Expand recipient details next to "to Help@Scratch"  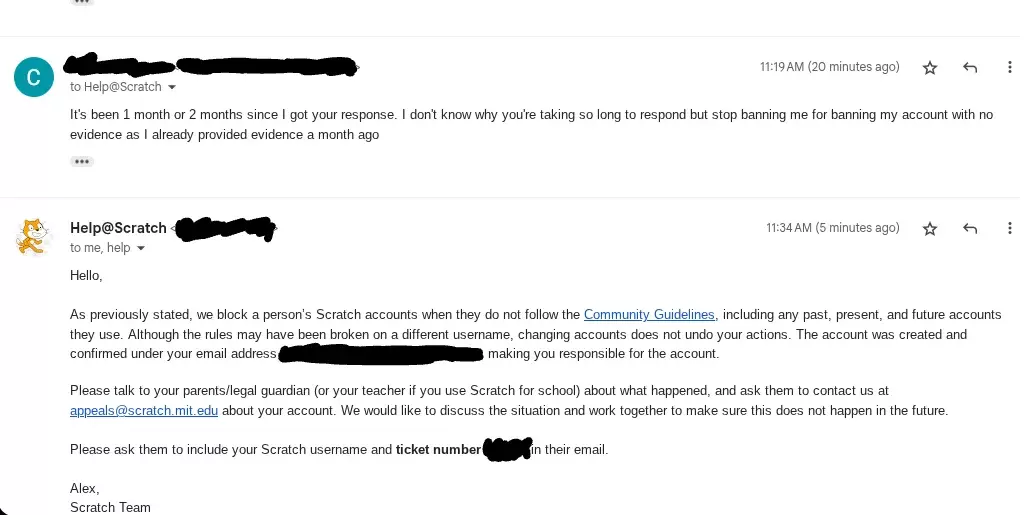click(172, 88)
